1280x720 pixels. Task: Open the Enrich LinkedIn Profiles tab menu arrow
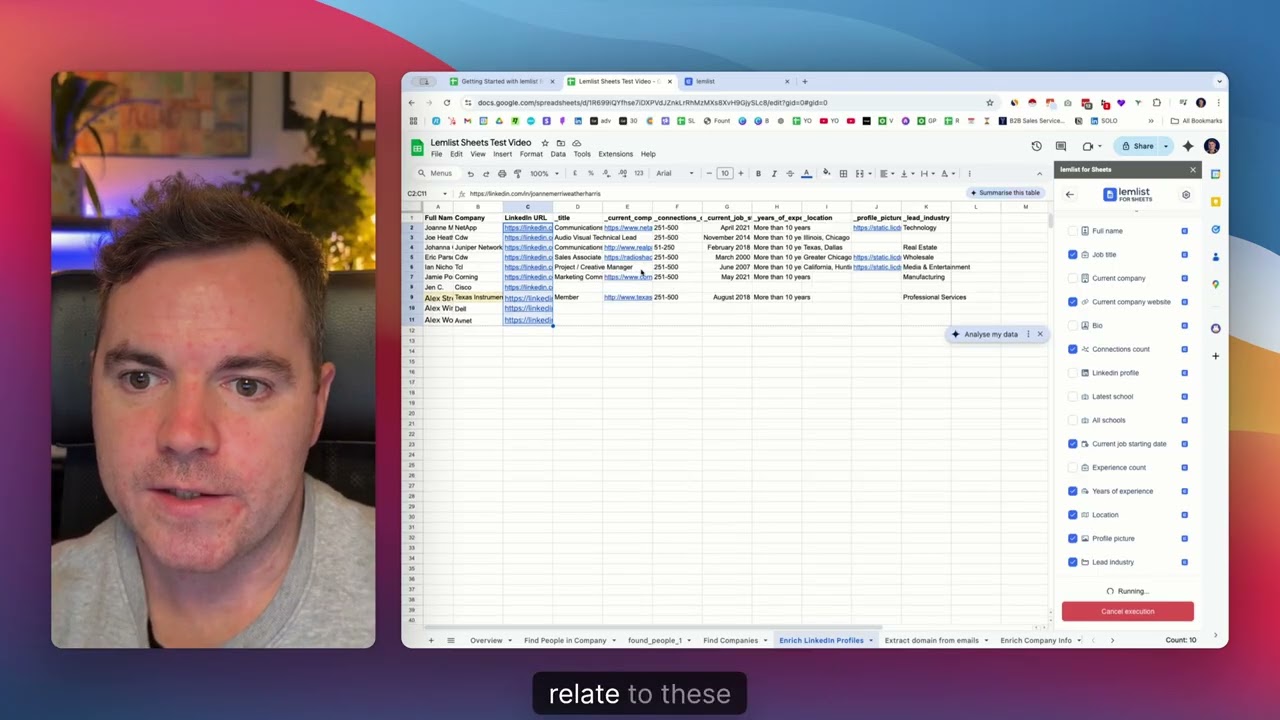[871, 640]
